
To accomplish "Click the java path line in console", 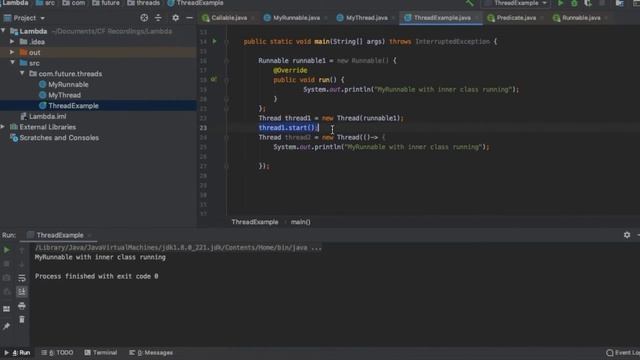I will 178,247.
